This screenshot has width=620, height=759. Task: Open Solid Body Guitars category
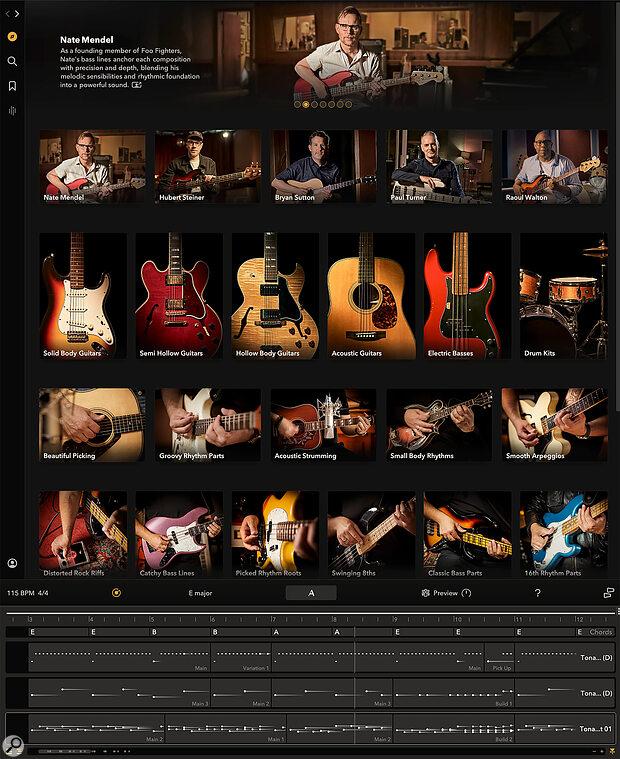(83, 296)
